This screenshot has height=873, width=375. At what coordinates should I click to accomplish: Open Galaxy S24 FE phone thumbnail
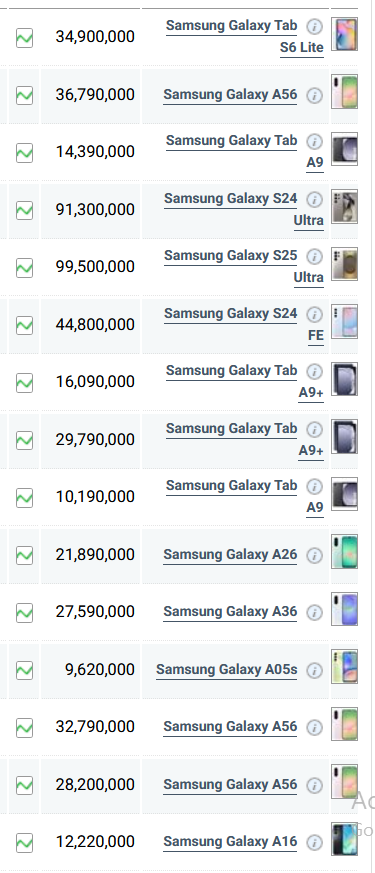coord(344,321)
